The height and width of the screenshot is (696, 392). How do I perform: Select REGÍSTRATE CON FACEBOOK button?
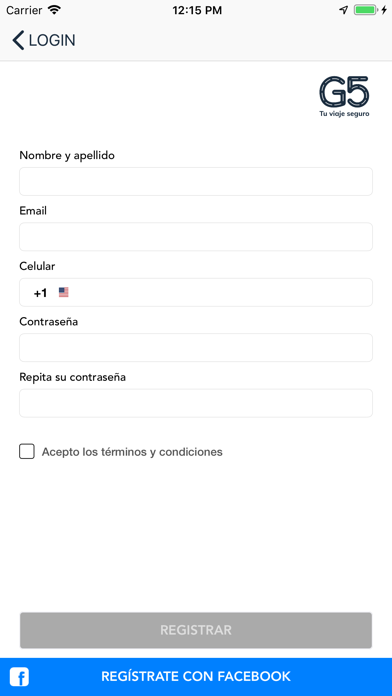pos(196,677)
